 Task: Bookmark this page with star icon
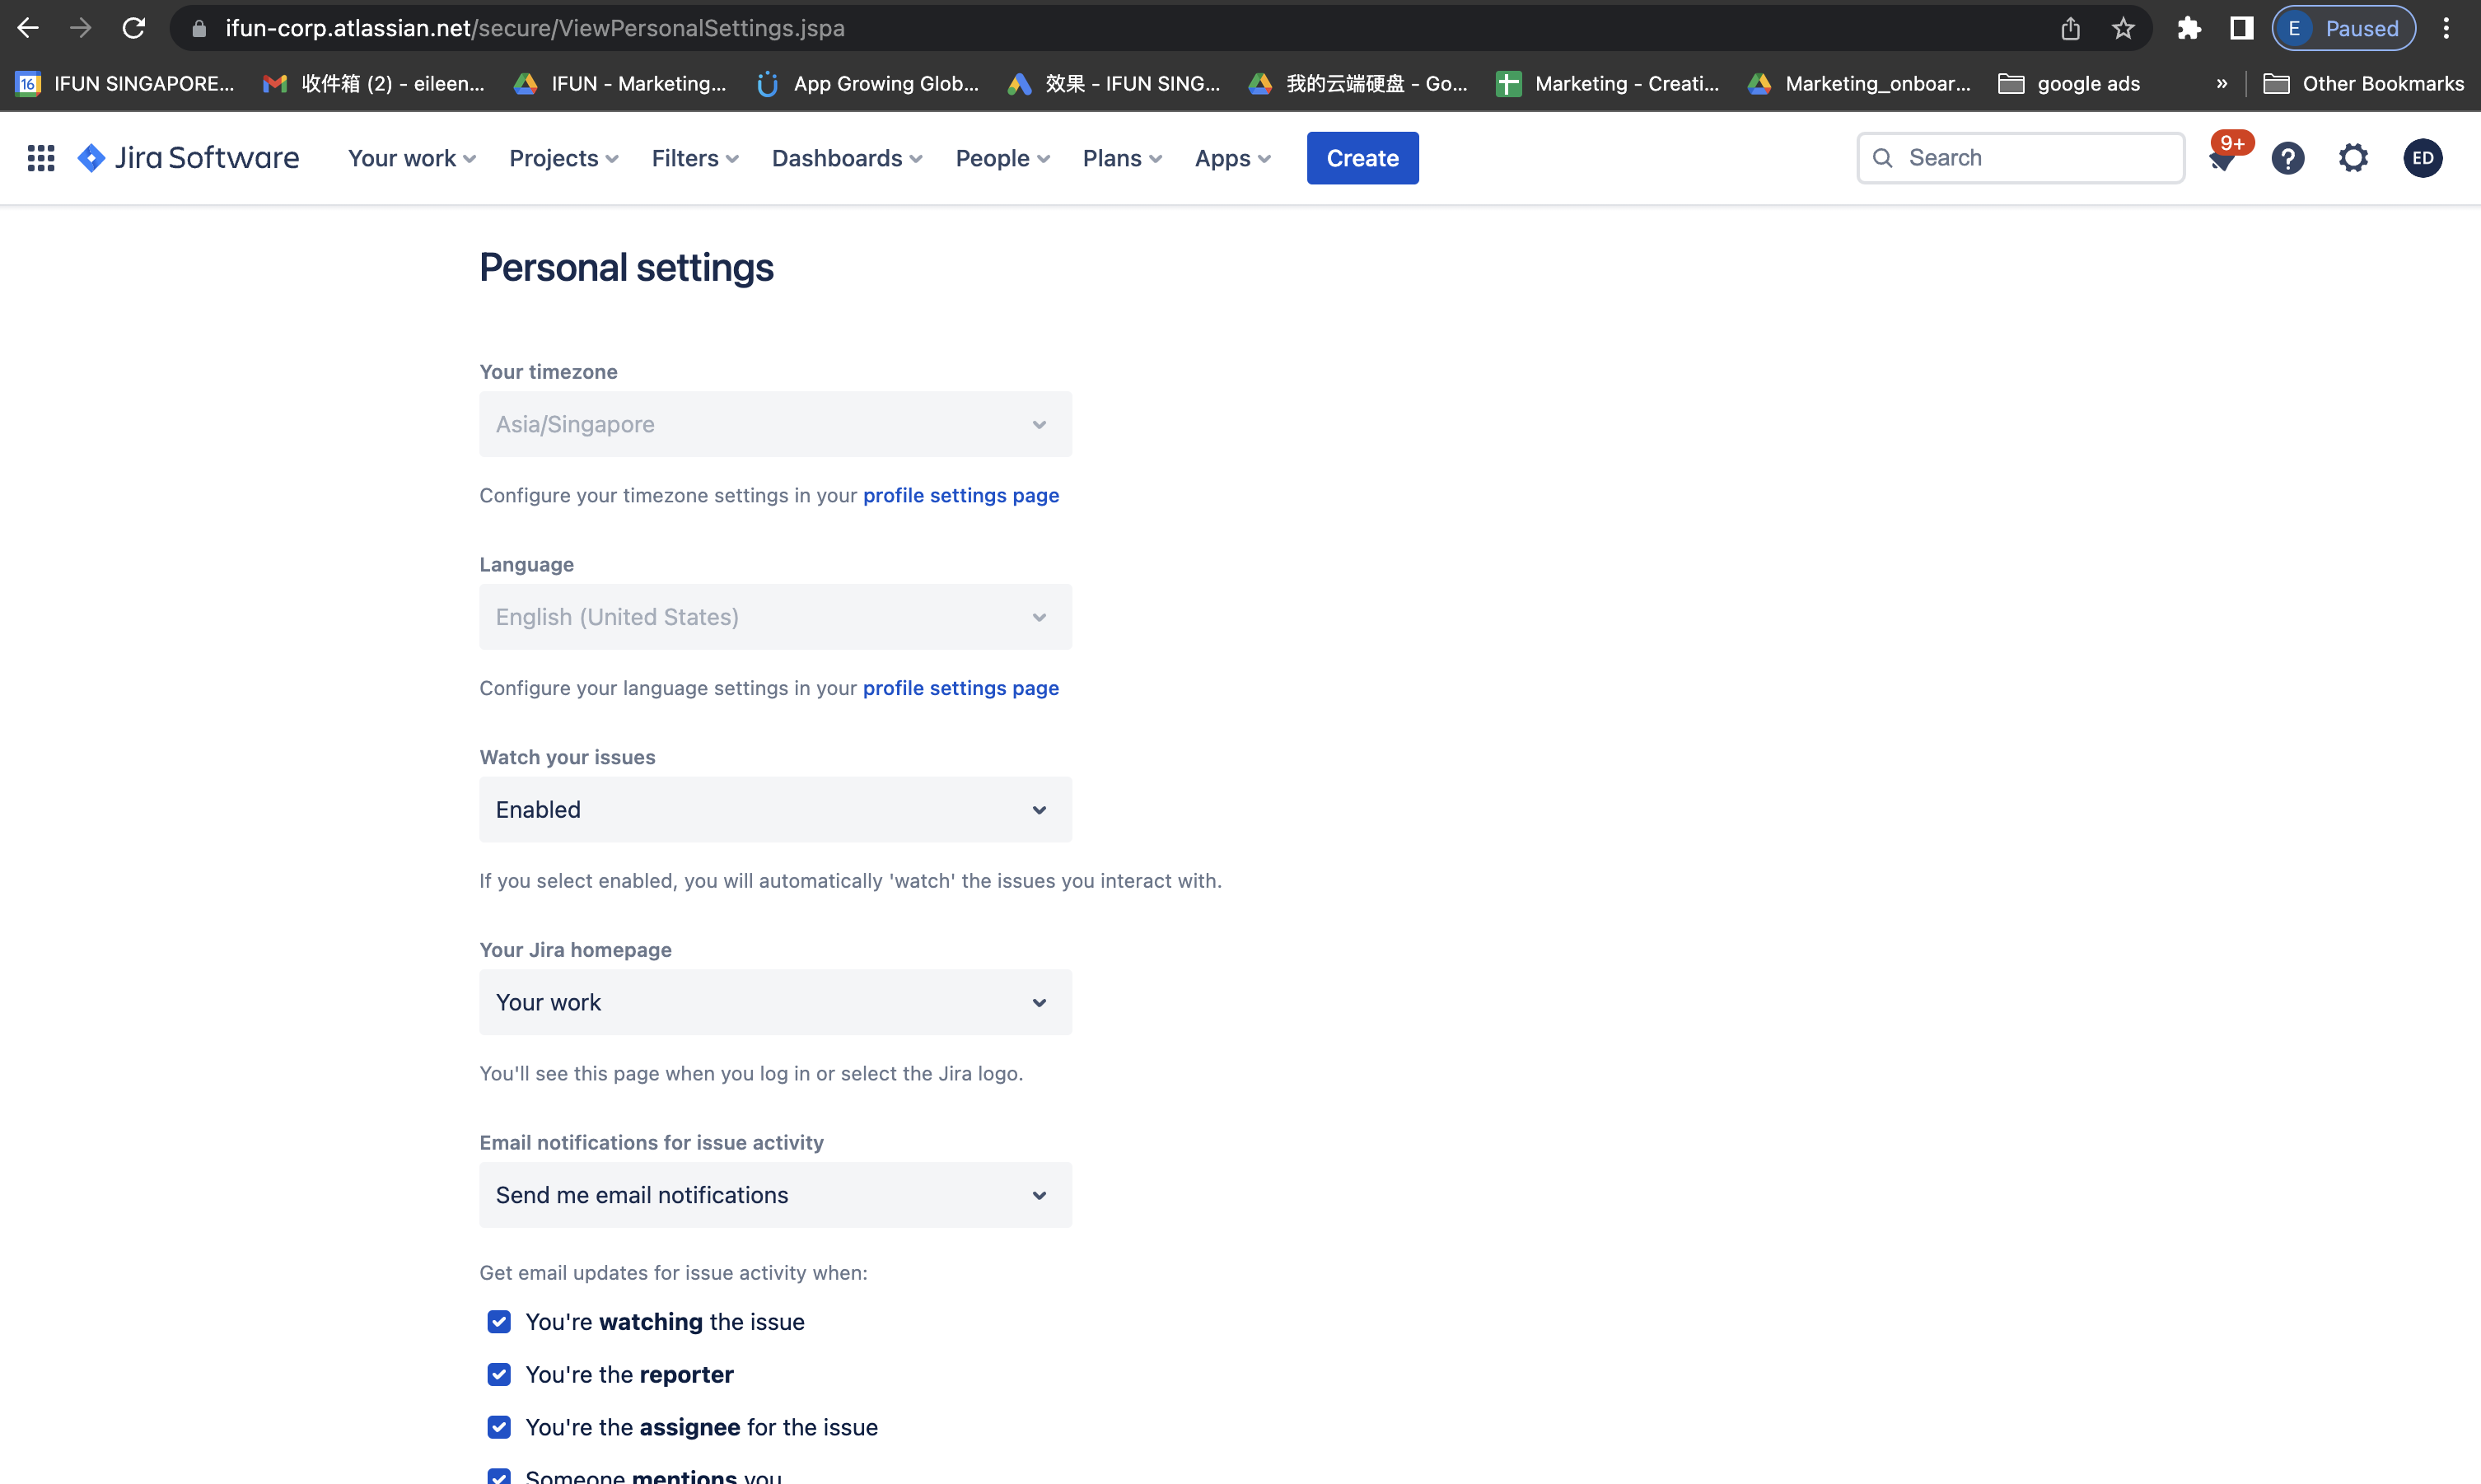coord(2123,28)
